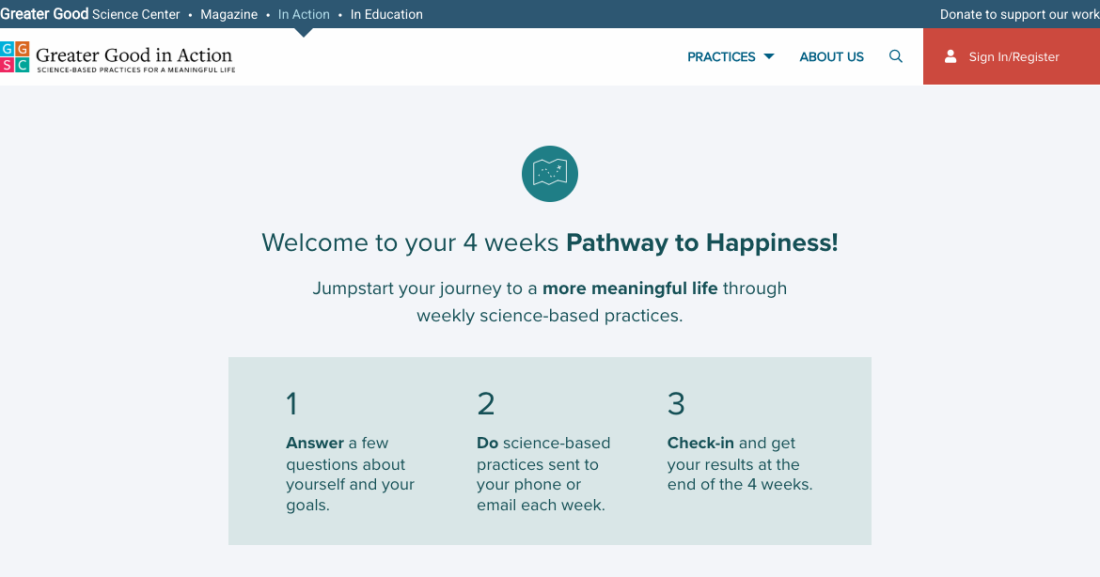Open the PRACTICES dropdown menu

722,57
